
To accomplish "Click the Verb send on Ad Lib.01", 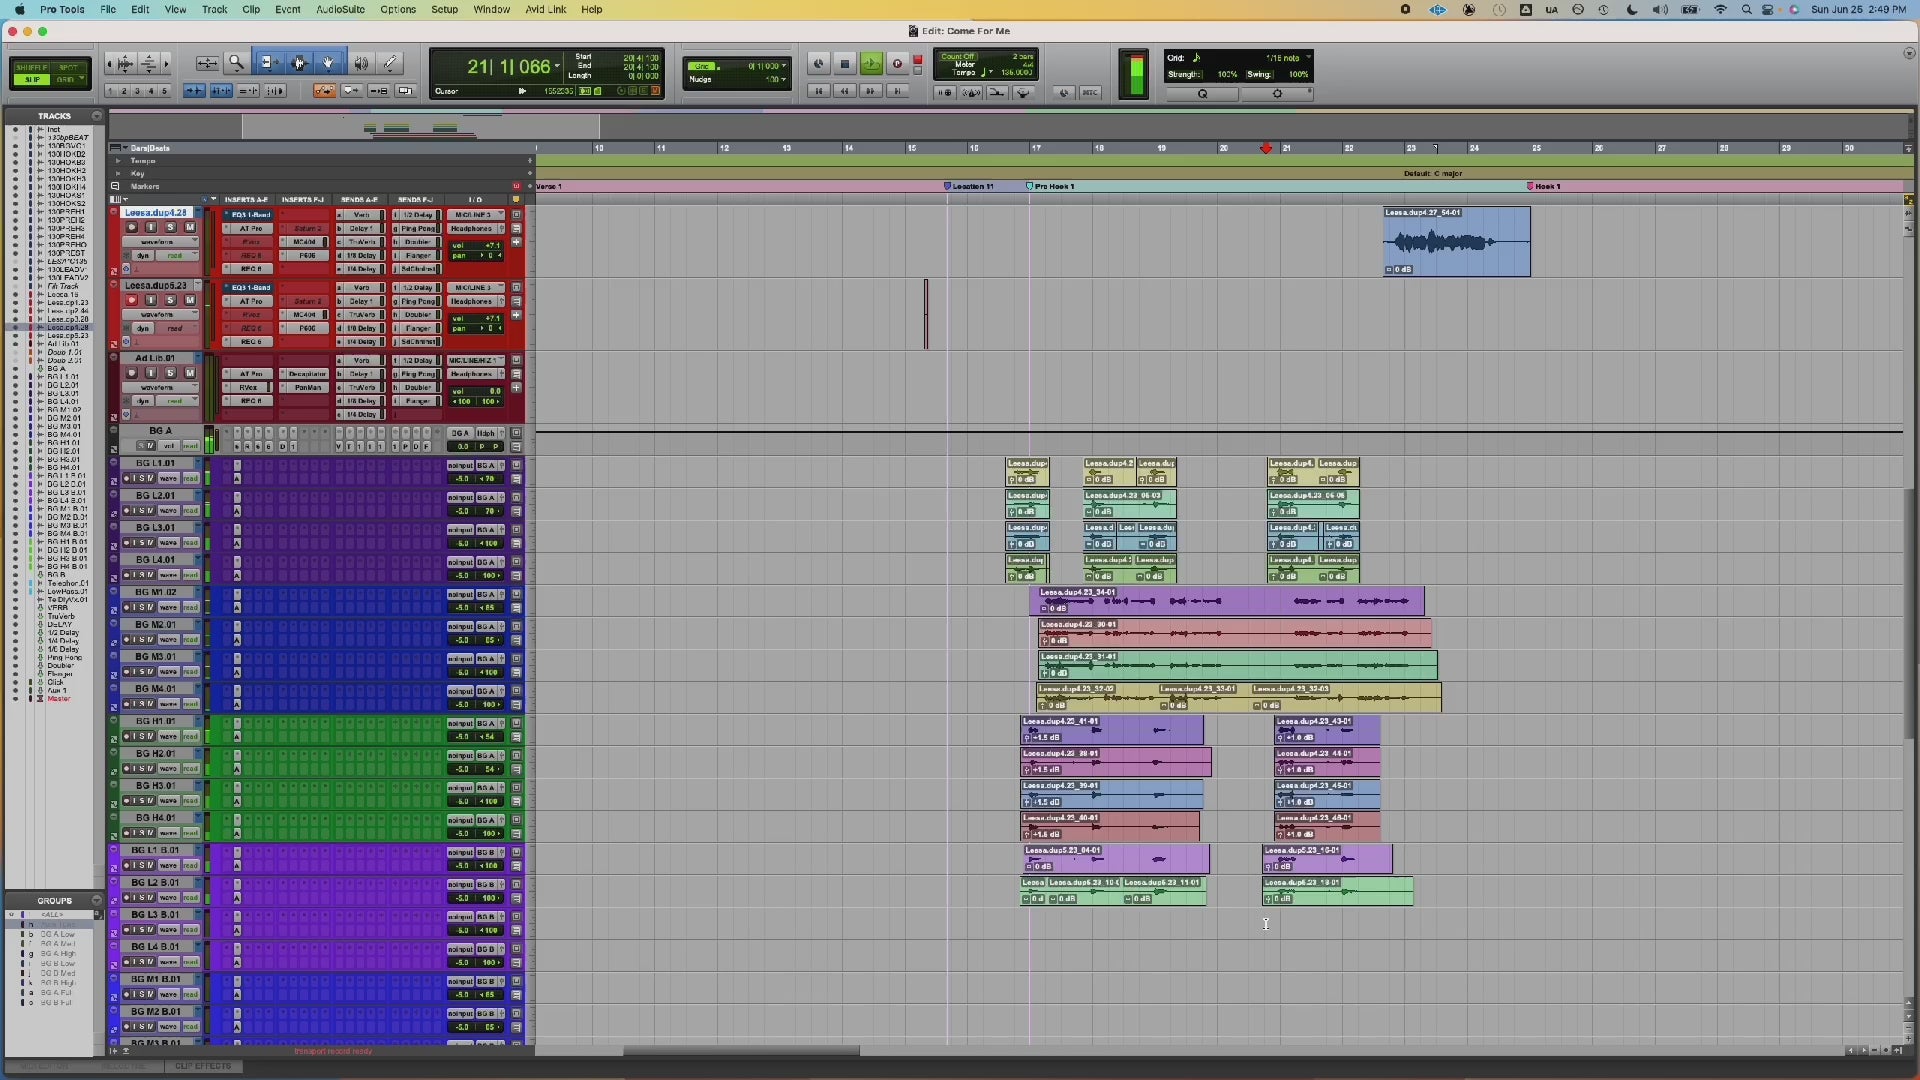I will click(362, 360).
